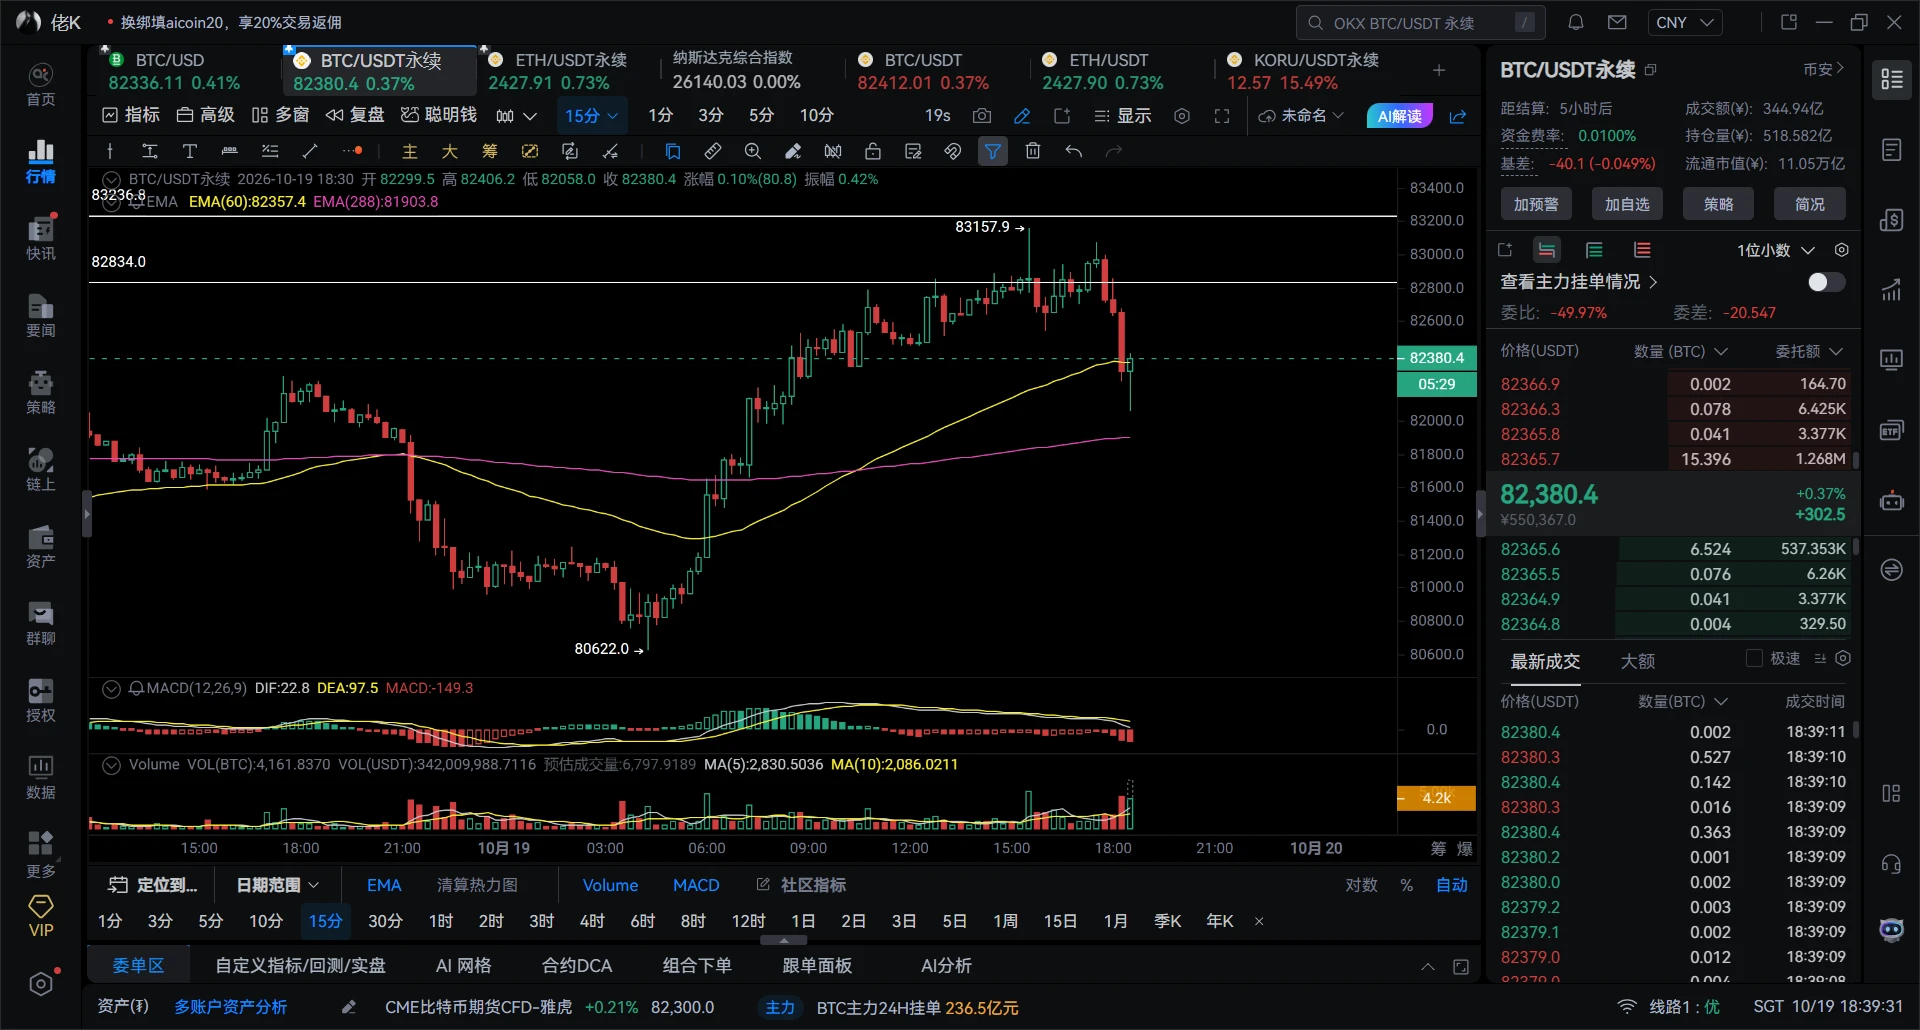
Task: Switch to the 大额 trades tab
Action: (x=1637, y=661)
